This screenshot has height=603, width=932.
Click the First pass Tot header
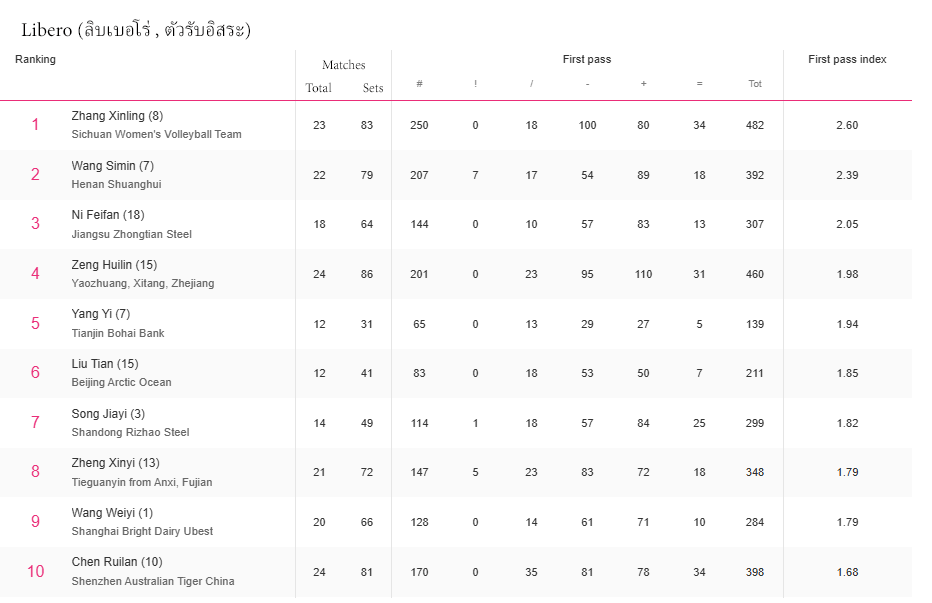pyautogui.click(x=755, y=84)
